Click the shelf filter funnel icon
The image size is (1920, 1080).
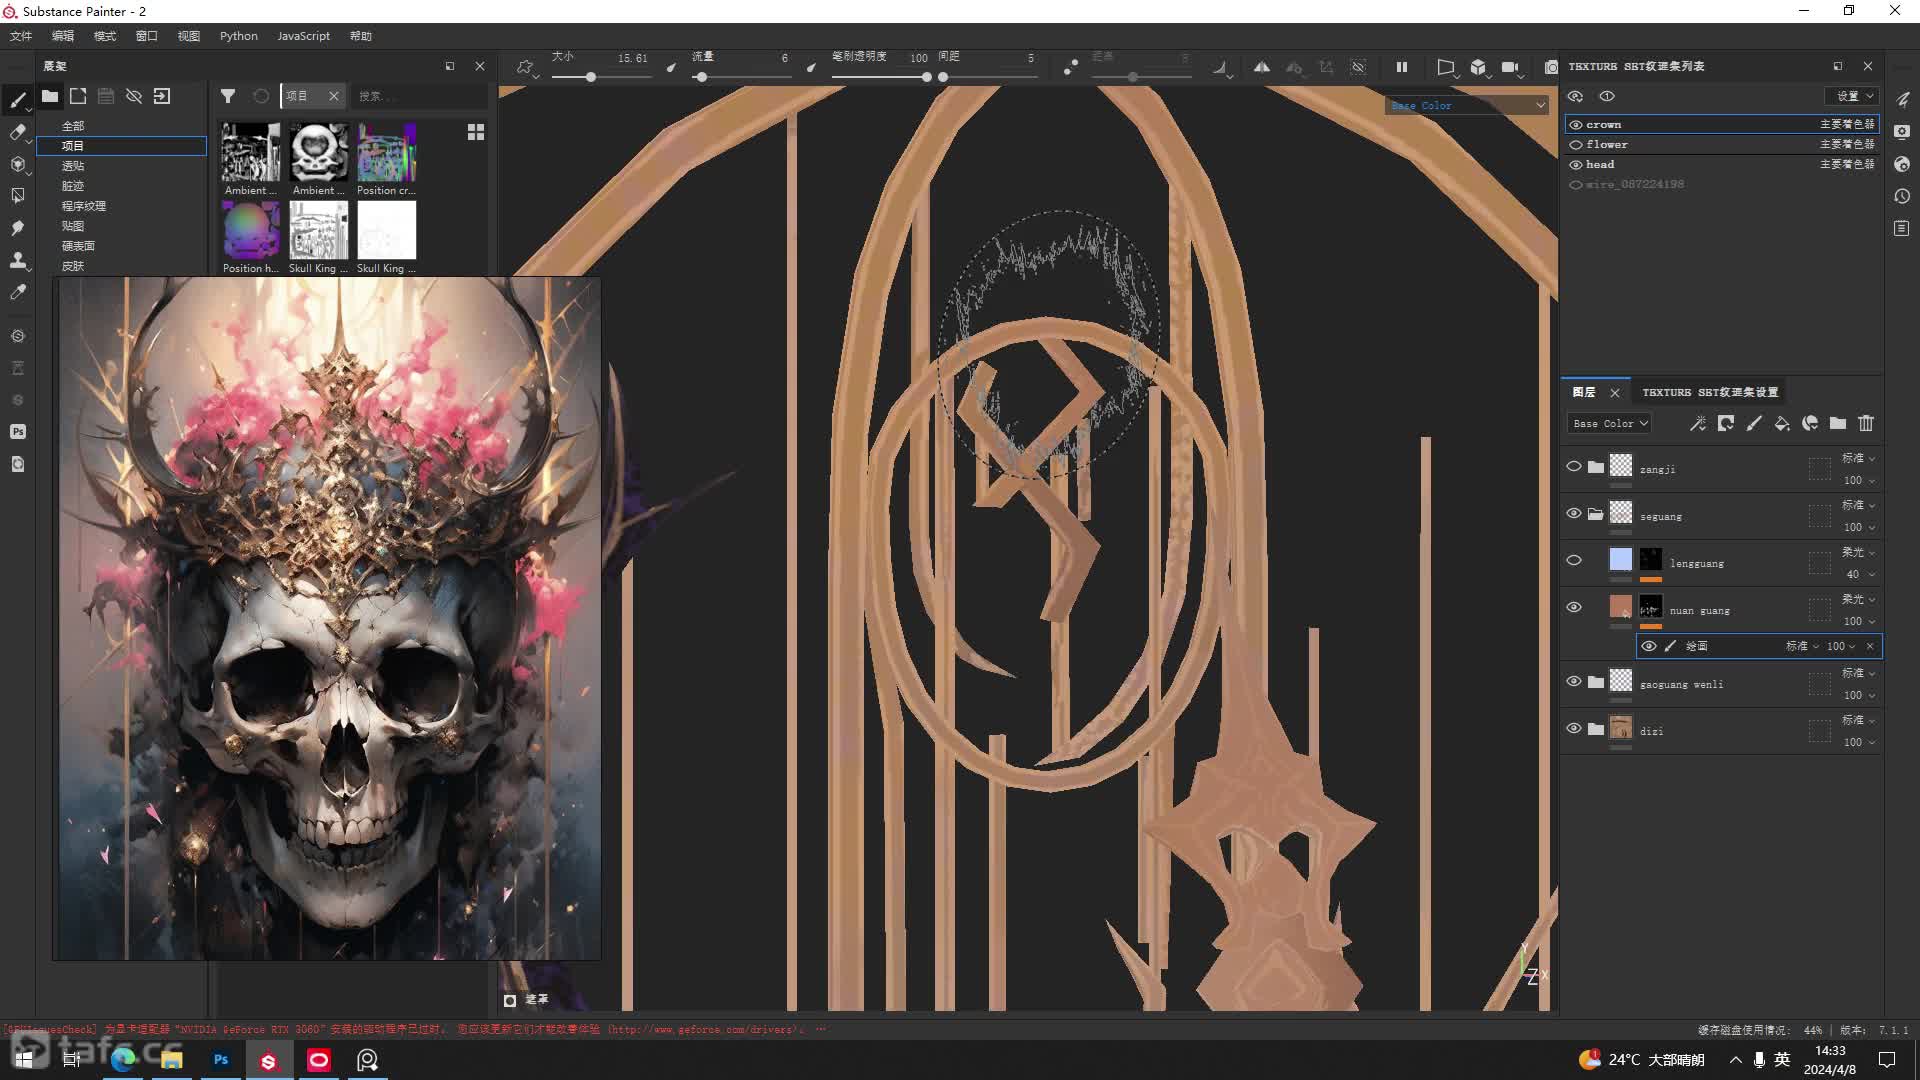[x=228, y=96]
